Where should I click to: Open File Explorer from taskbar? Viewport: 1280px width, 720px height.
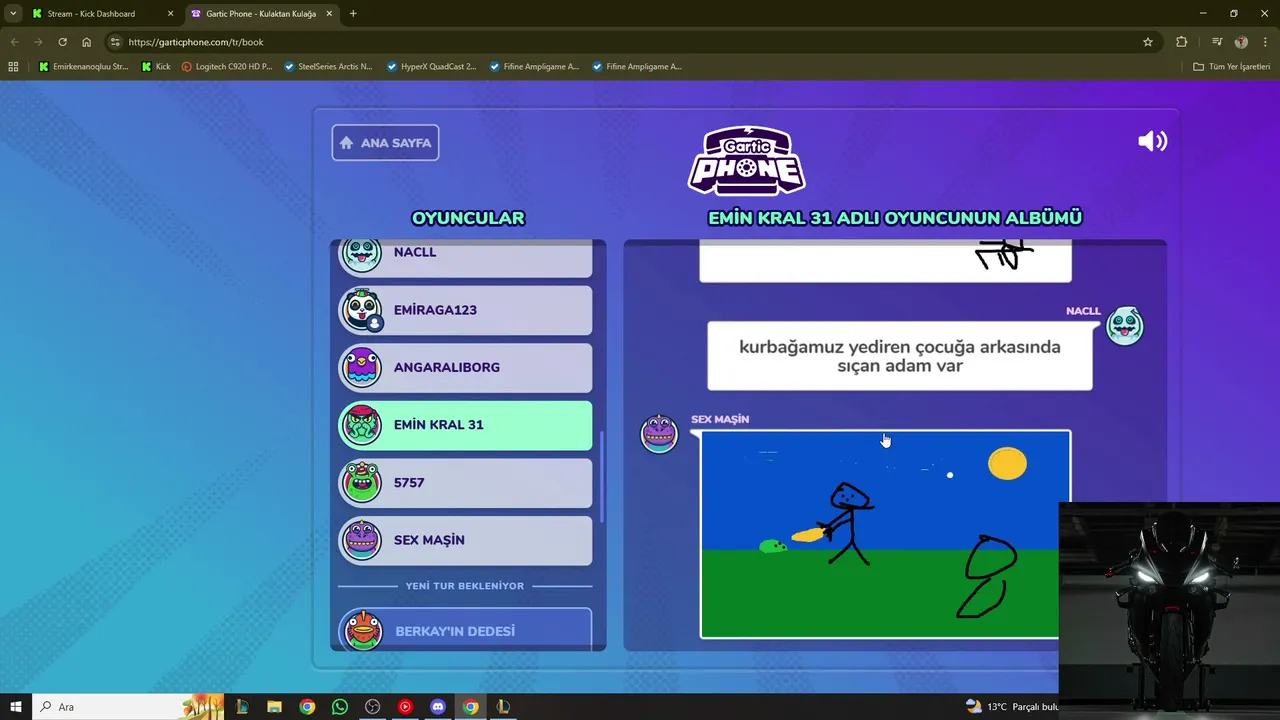click(x=274, y=707)
